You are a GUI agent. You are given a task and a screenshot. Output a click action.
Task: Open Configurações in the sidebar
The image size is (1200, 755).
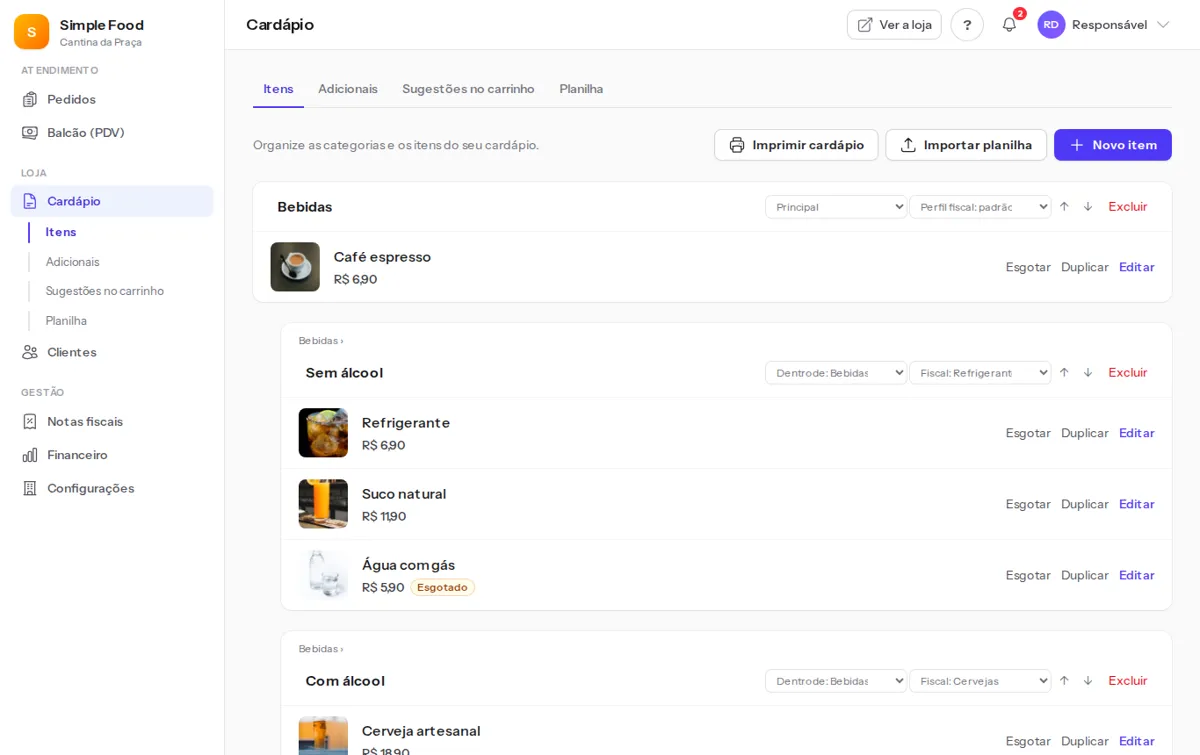112,488
